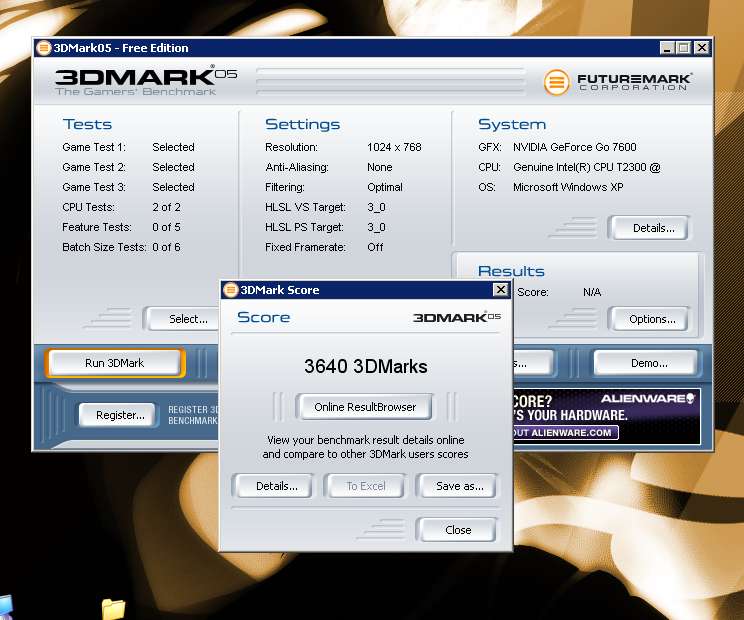Open the Online ResultBrowser
The image size is (744, 620).
(365, 407)
